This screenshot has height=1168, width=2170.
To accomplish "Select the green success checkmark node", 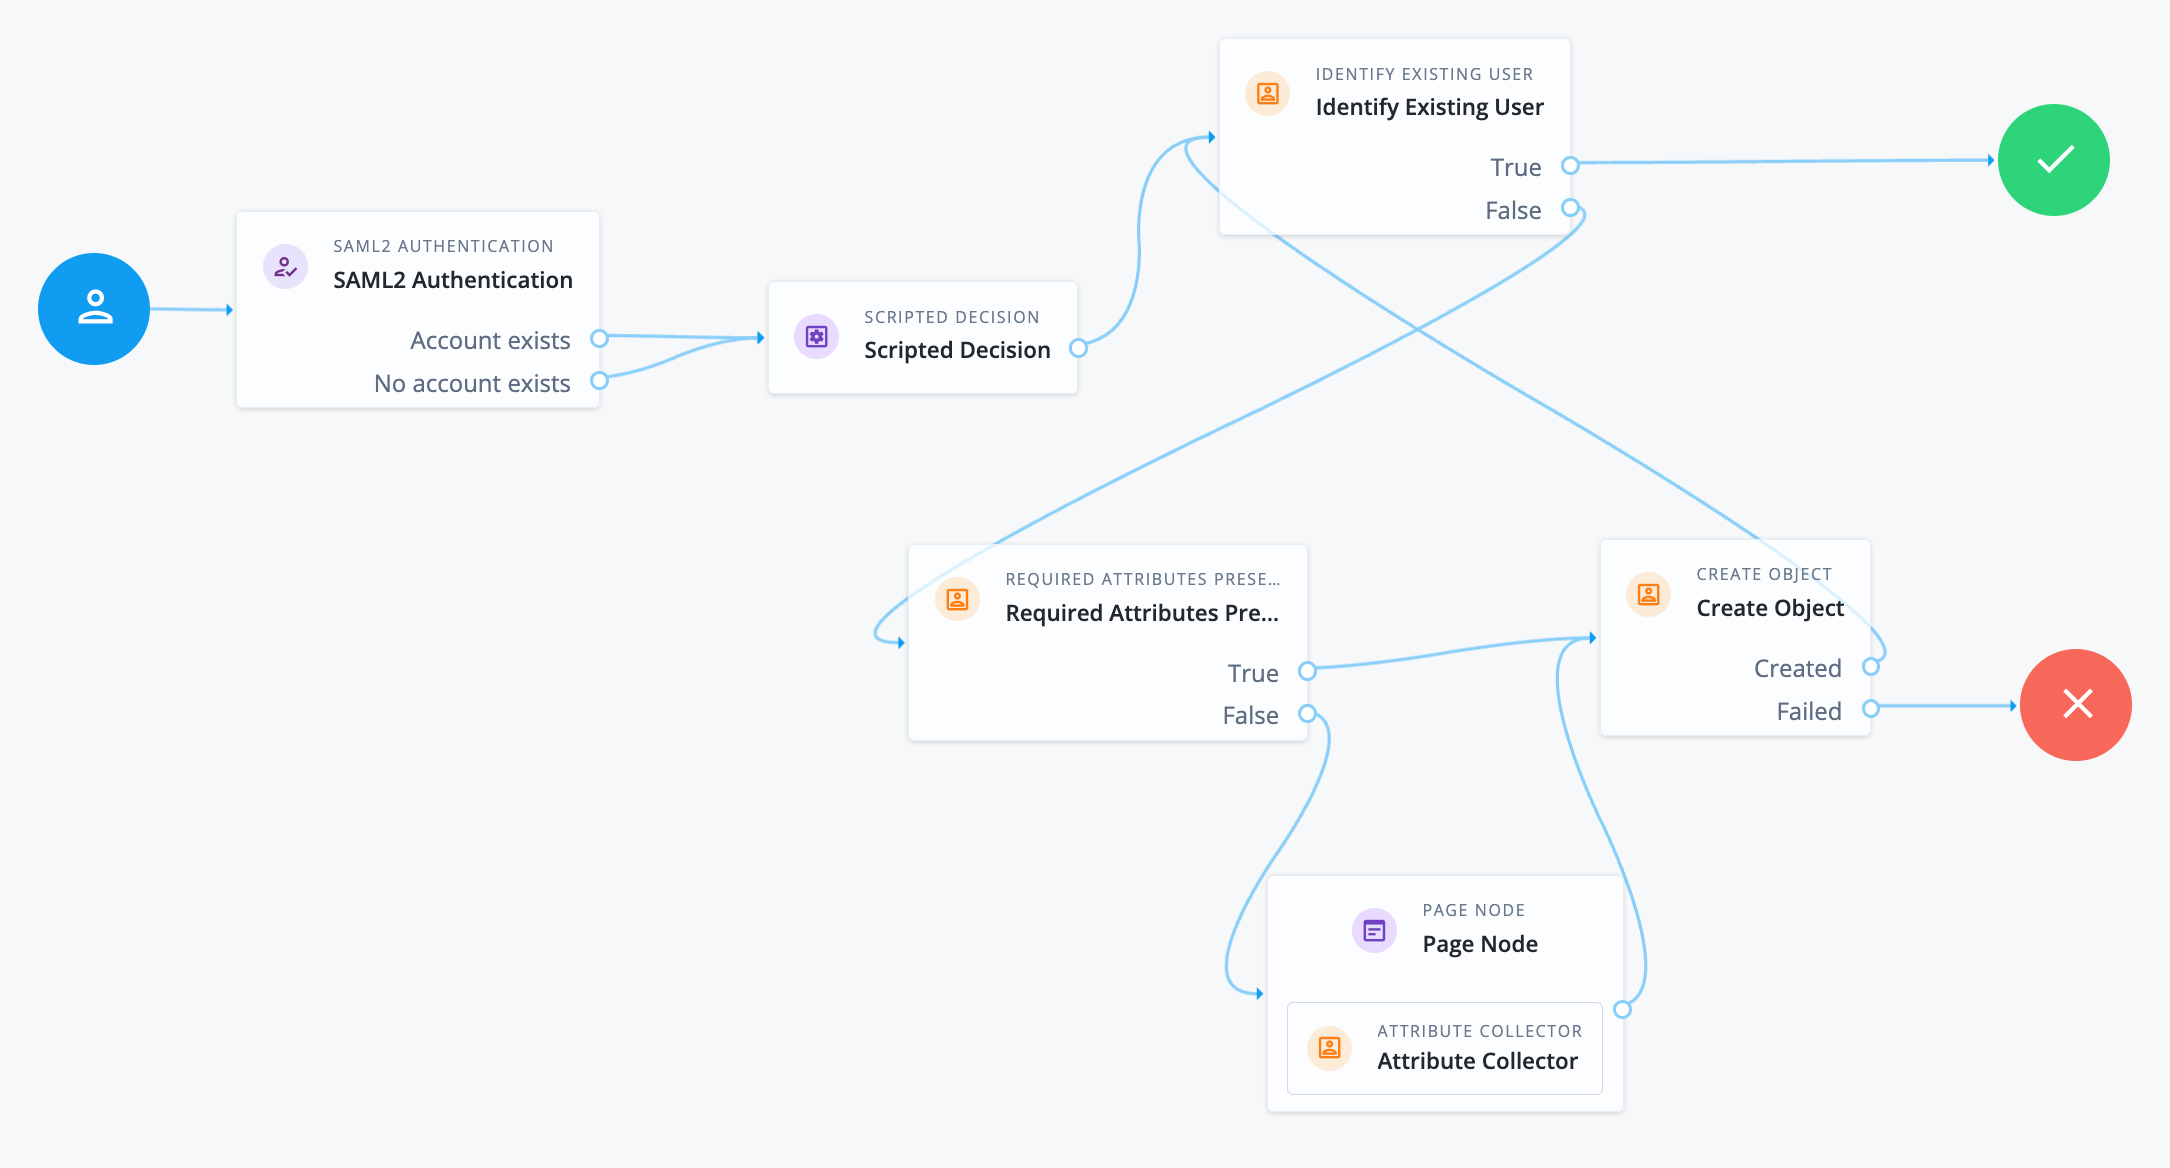I will (x=2053, y=160).
